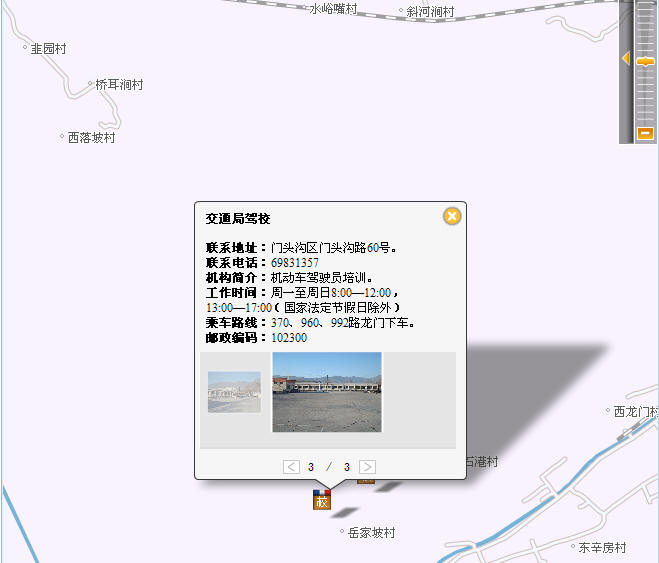Click the school map marker icon
659x563 pixels.
tap(322, 500)
